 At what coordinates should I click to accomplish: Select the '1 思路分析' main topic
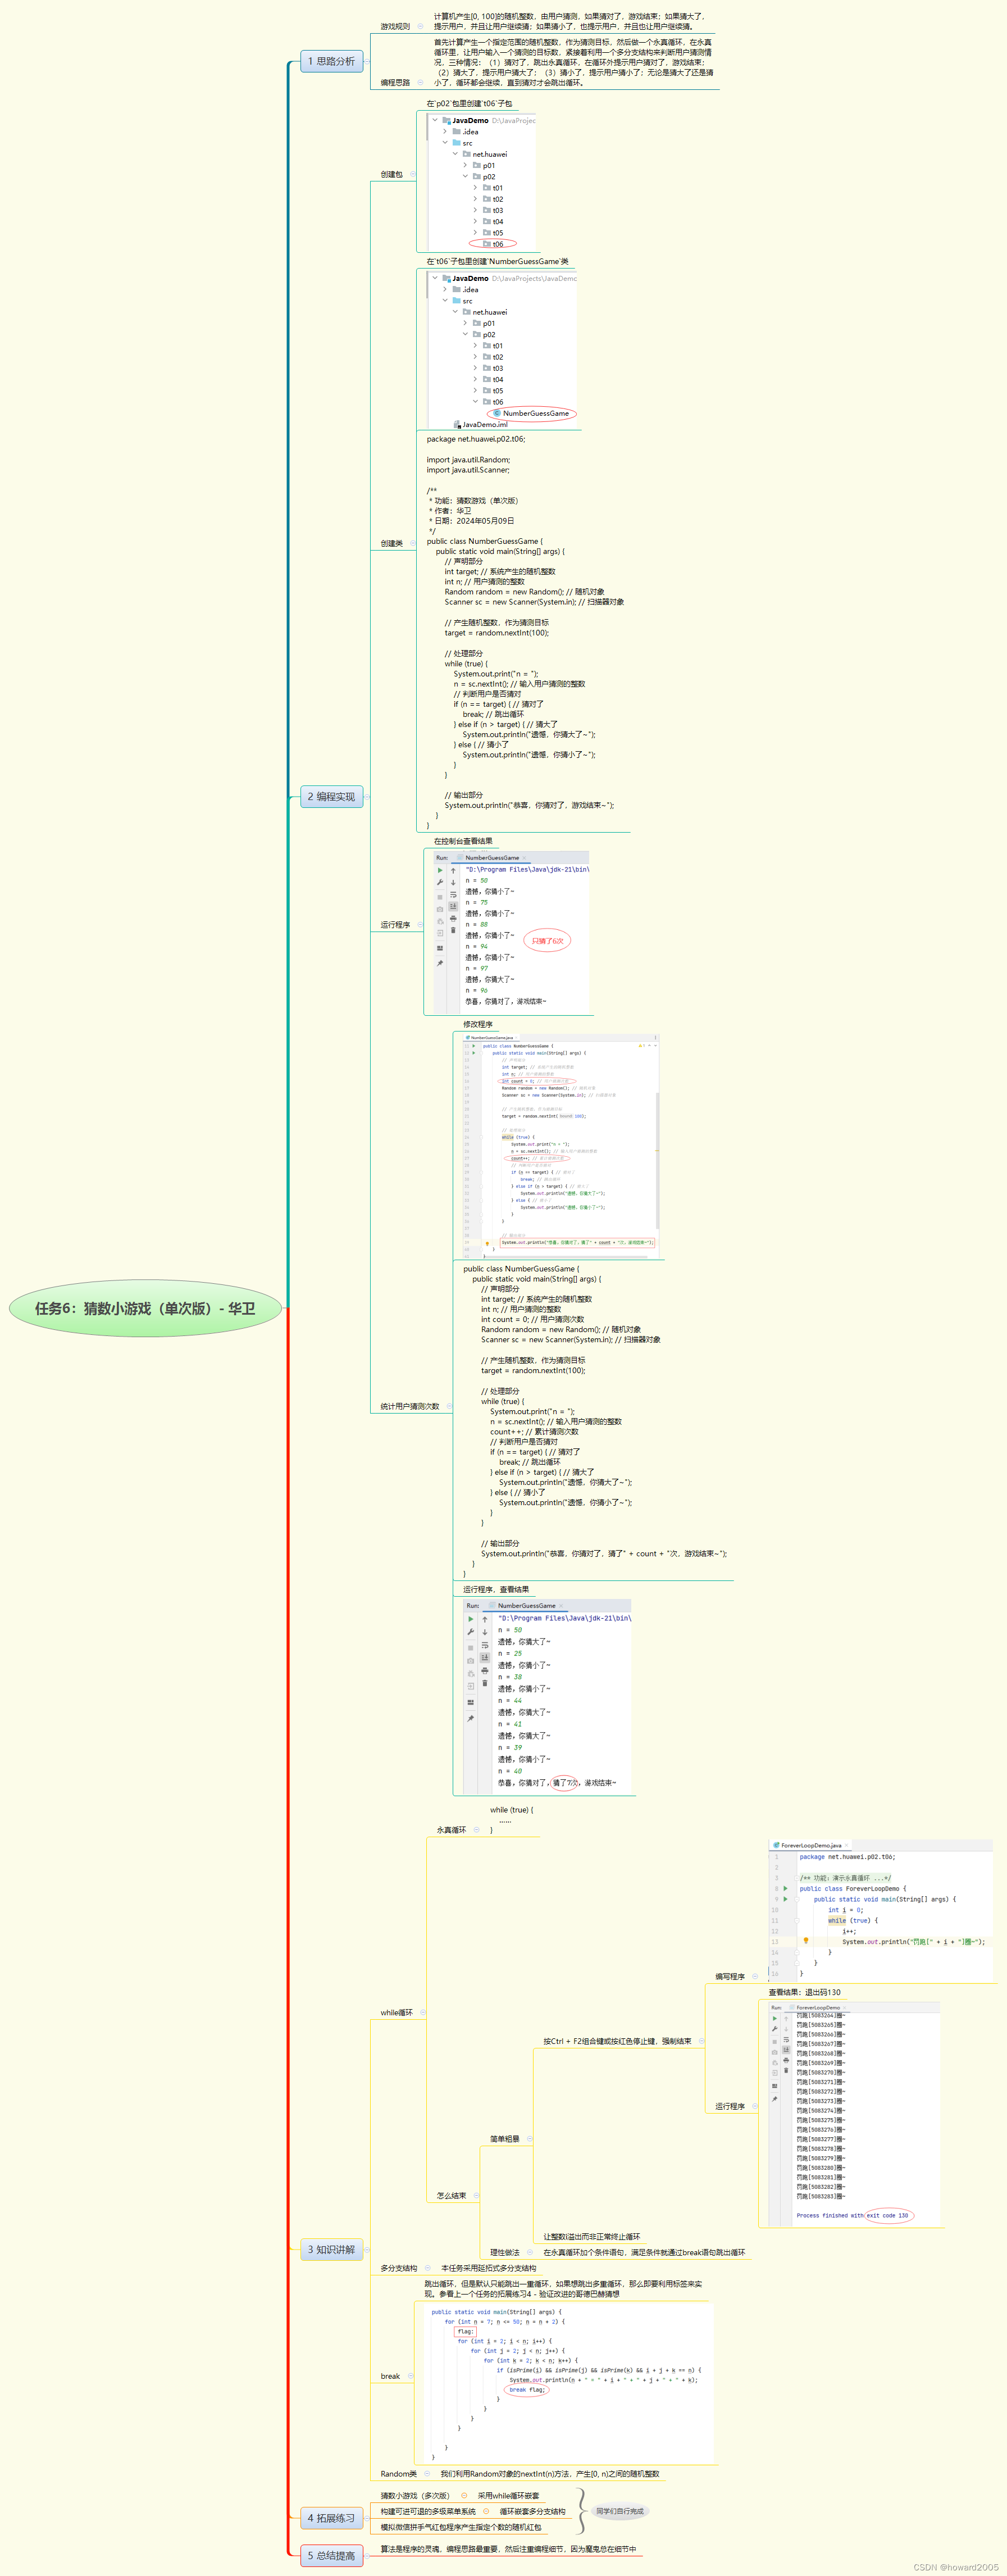coord(331,61)
